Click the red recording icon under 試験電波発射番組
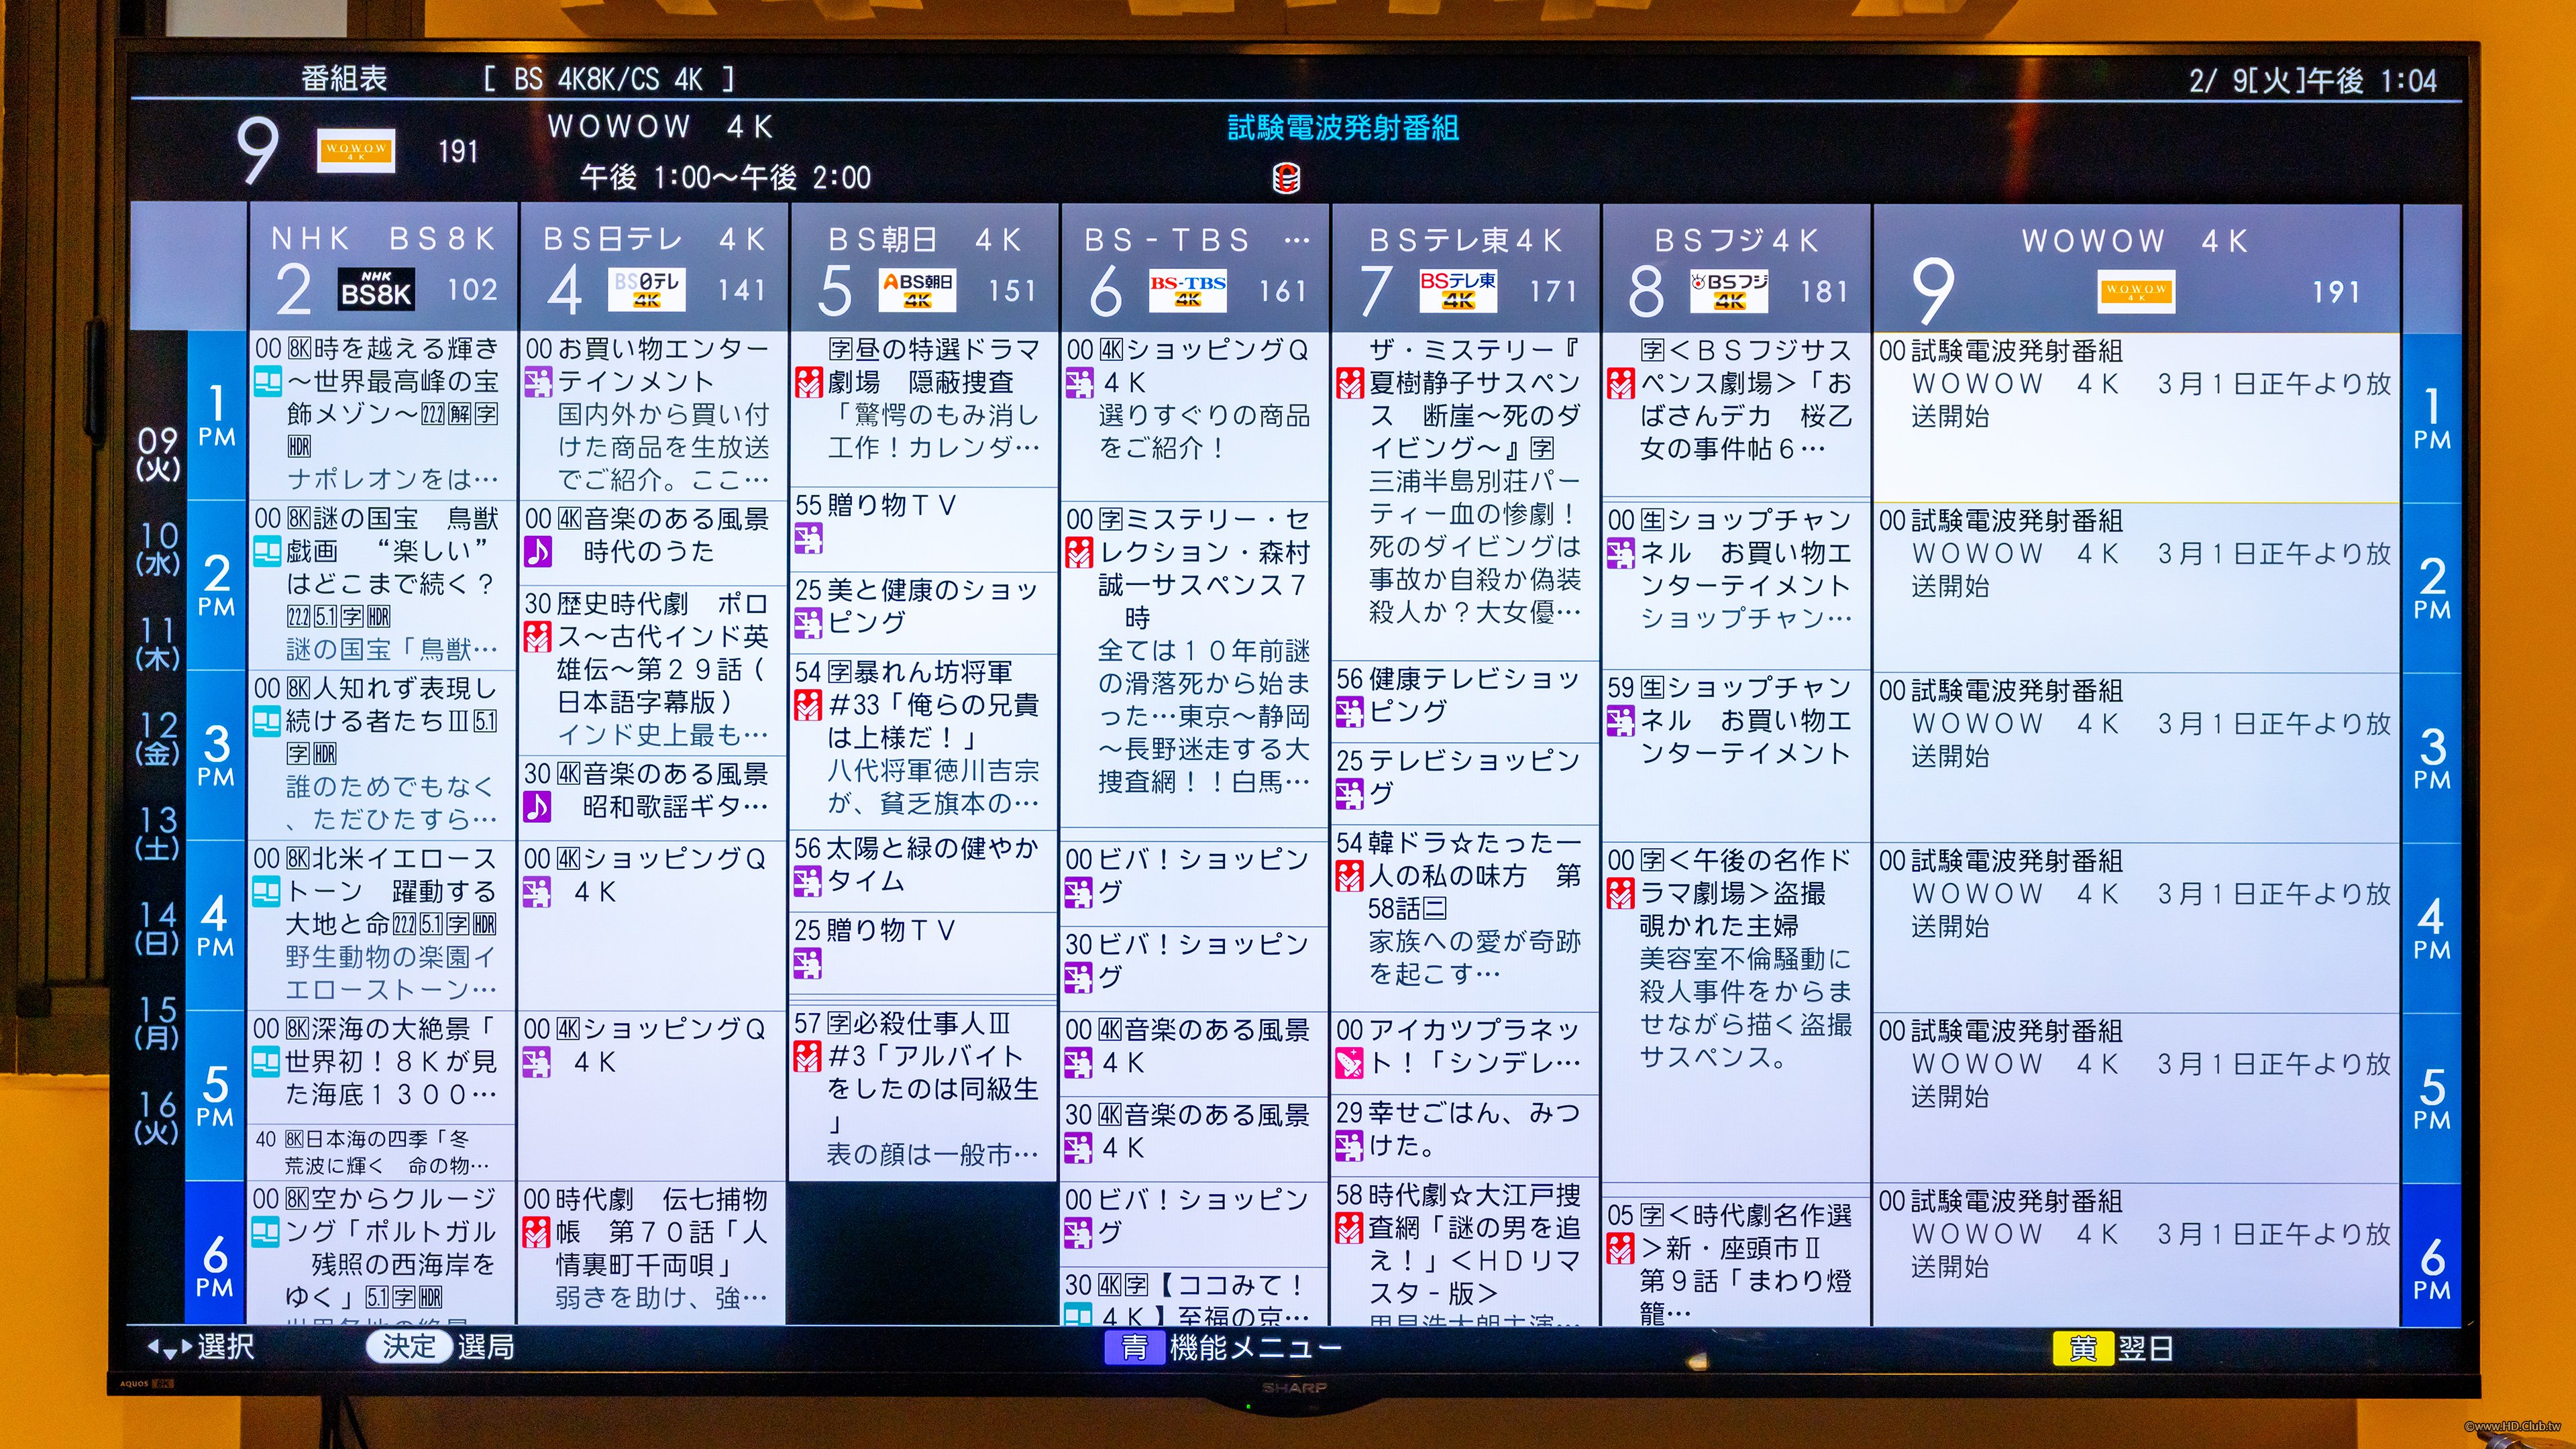This screenshot has width=2576, height=1449. (x=1286, y=179)
